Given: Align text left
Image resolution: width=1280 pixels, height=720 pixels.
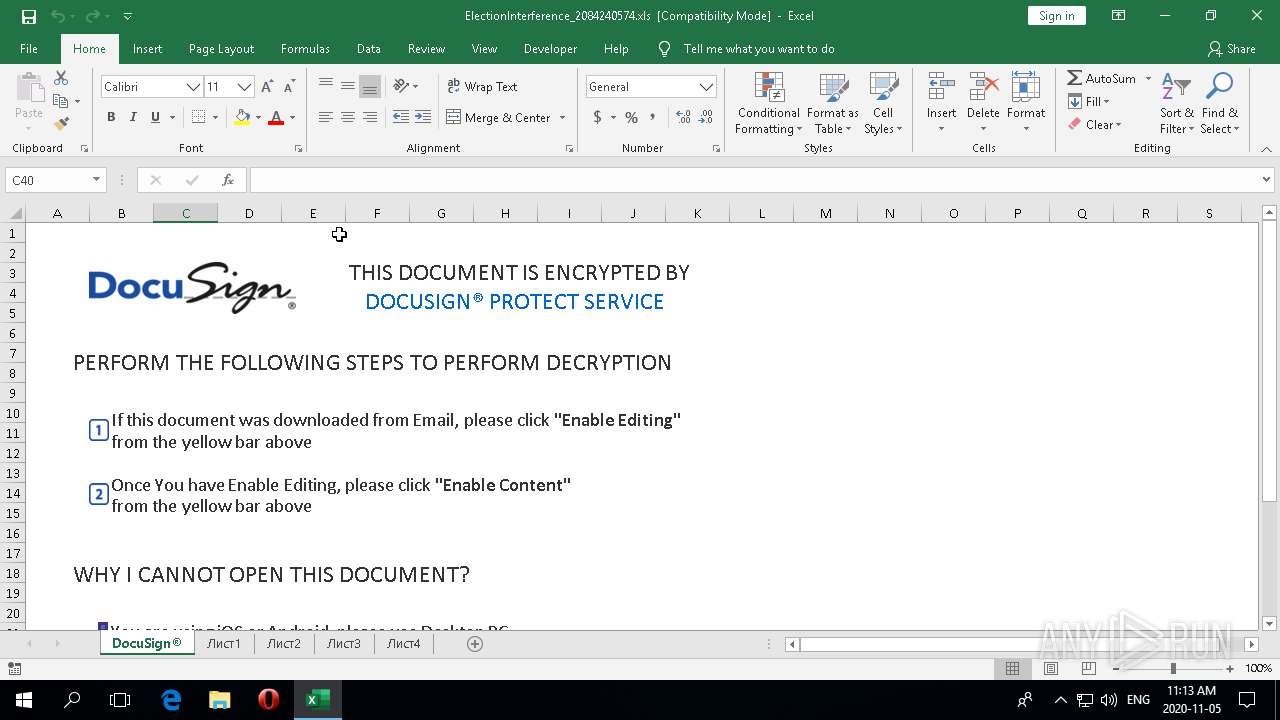Looking at the screenshot, I should [326, 117].
